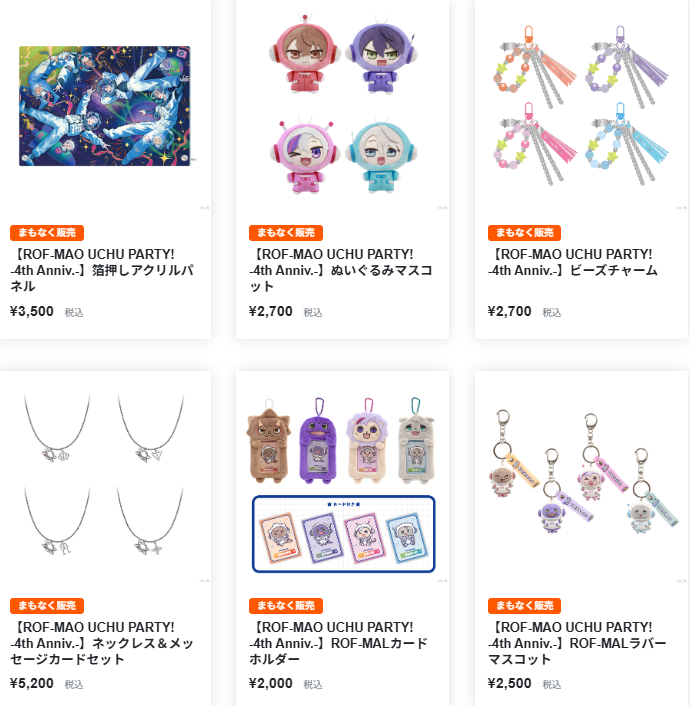
Task: Click まもなく販売 badge on plush mascot
Action: (x=286, y=233)
